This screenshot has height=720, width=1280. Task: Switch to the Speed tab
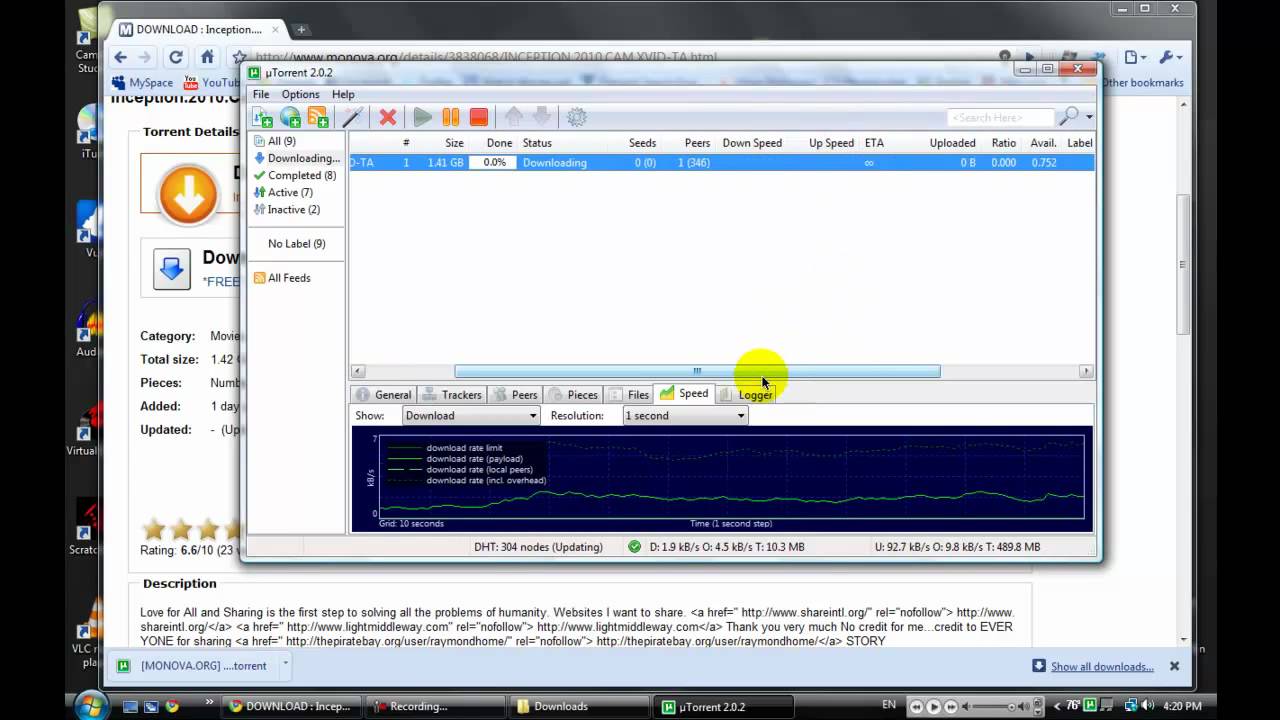684,393
